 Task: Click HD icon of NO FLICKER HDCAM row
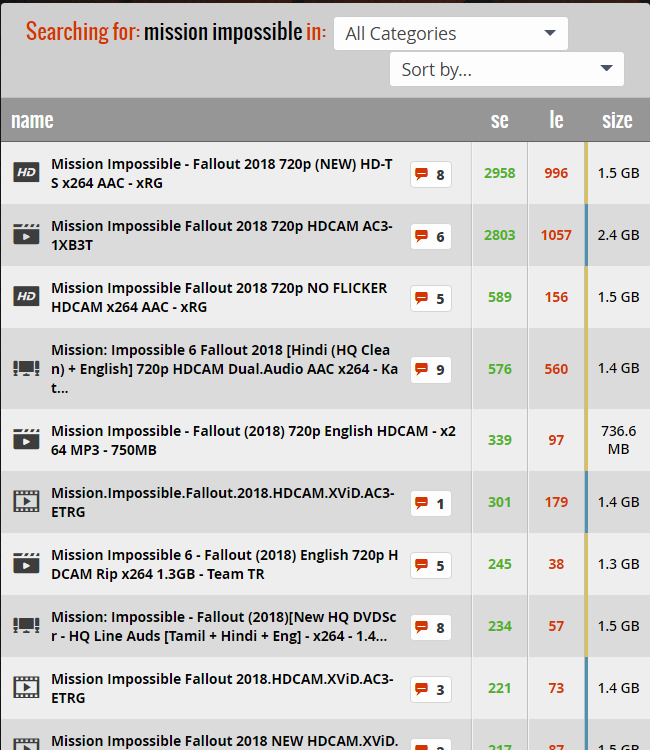pyautogui.click(x=26, y=297)
